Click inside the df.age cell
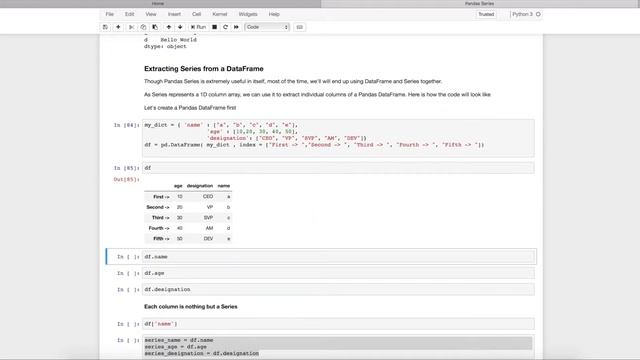 point(338,273)
